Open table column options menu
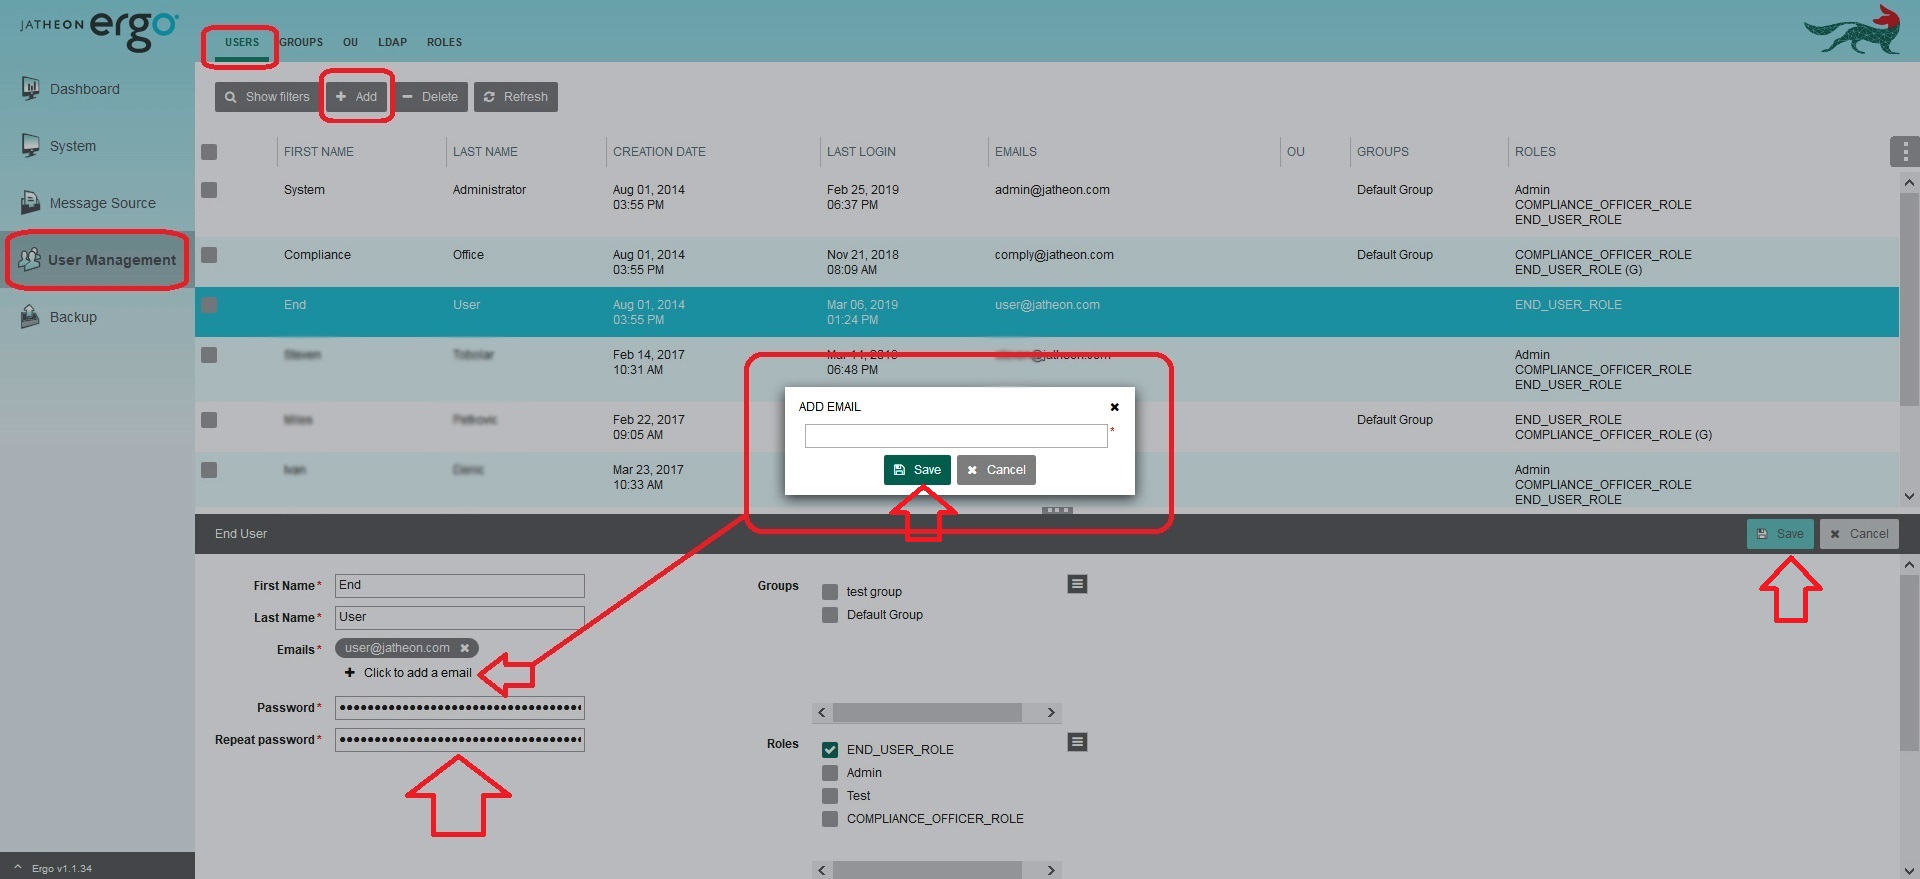Image resolution: width=1920 pixels, height=879 pixels. click(1904, 152)
